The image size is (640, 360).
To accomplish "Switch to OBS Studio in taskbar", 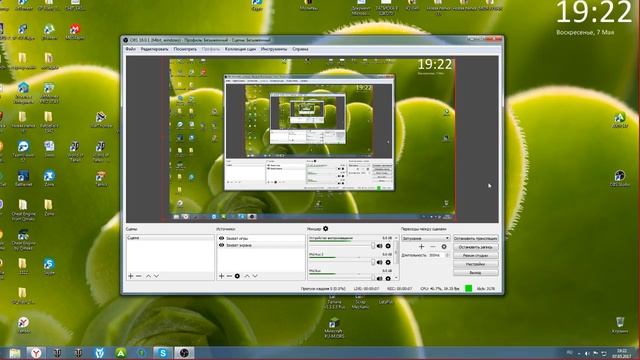I will [184, 353].
